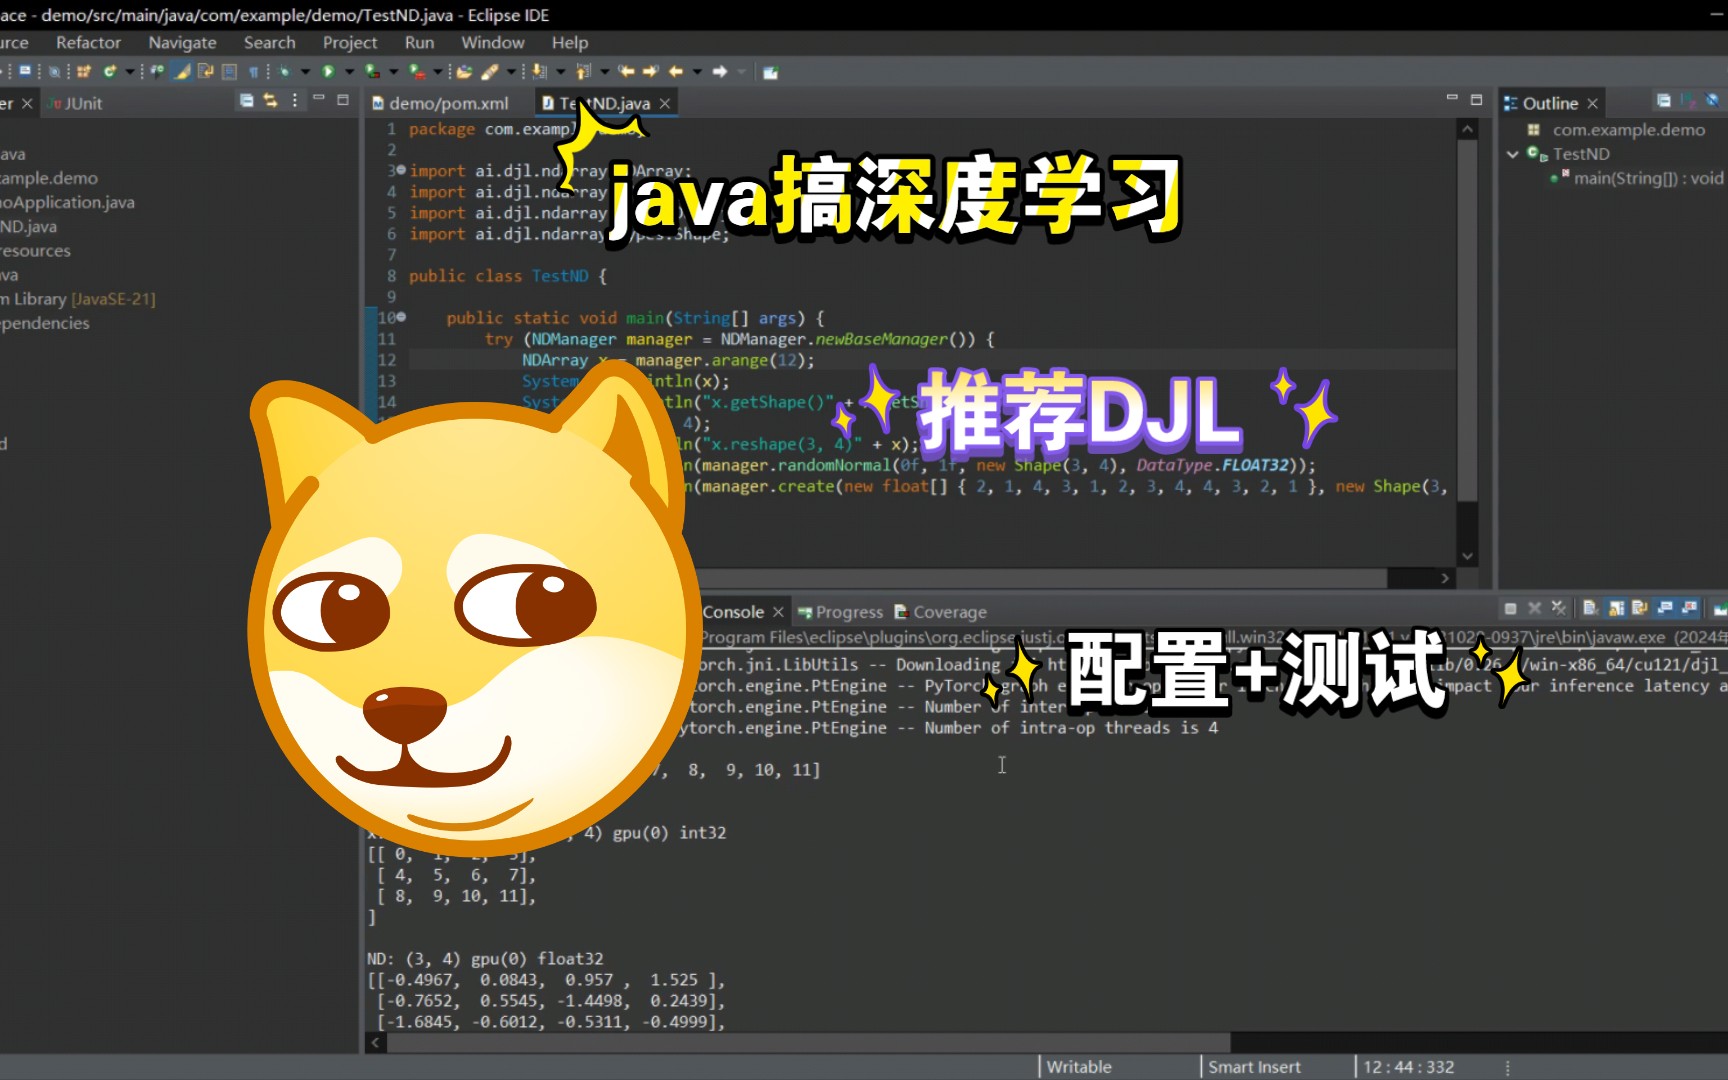Image resolution: width=1728 pixels, height=1080 pixels.
Task: Open the Package Explorer view menu dots
Action: [x=295, y=100]
